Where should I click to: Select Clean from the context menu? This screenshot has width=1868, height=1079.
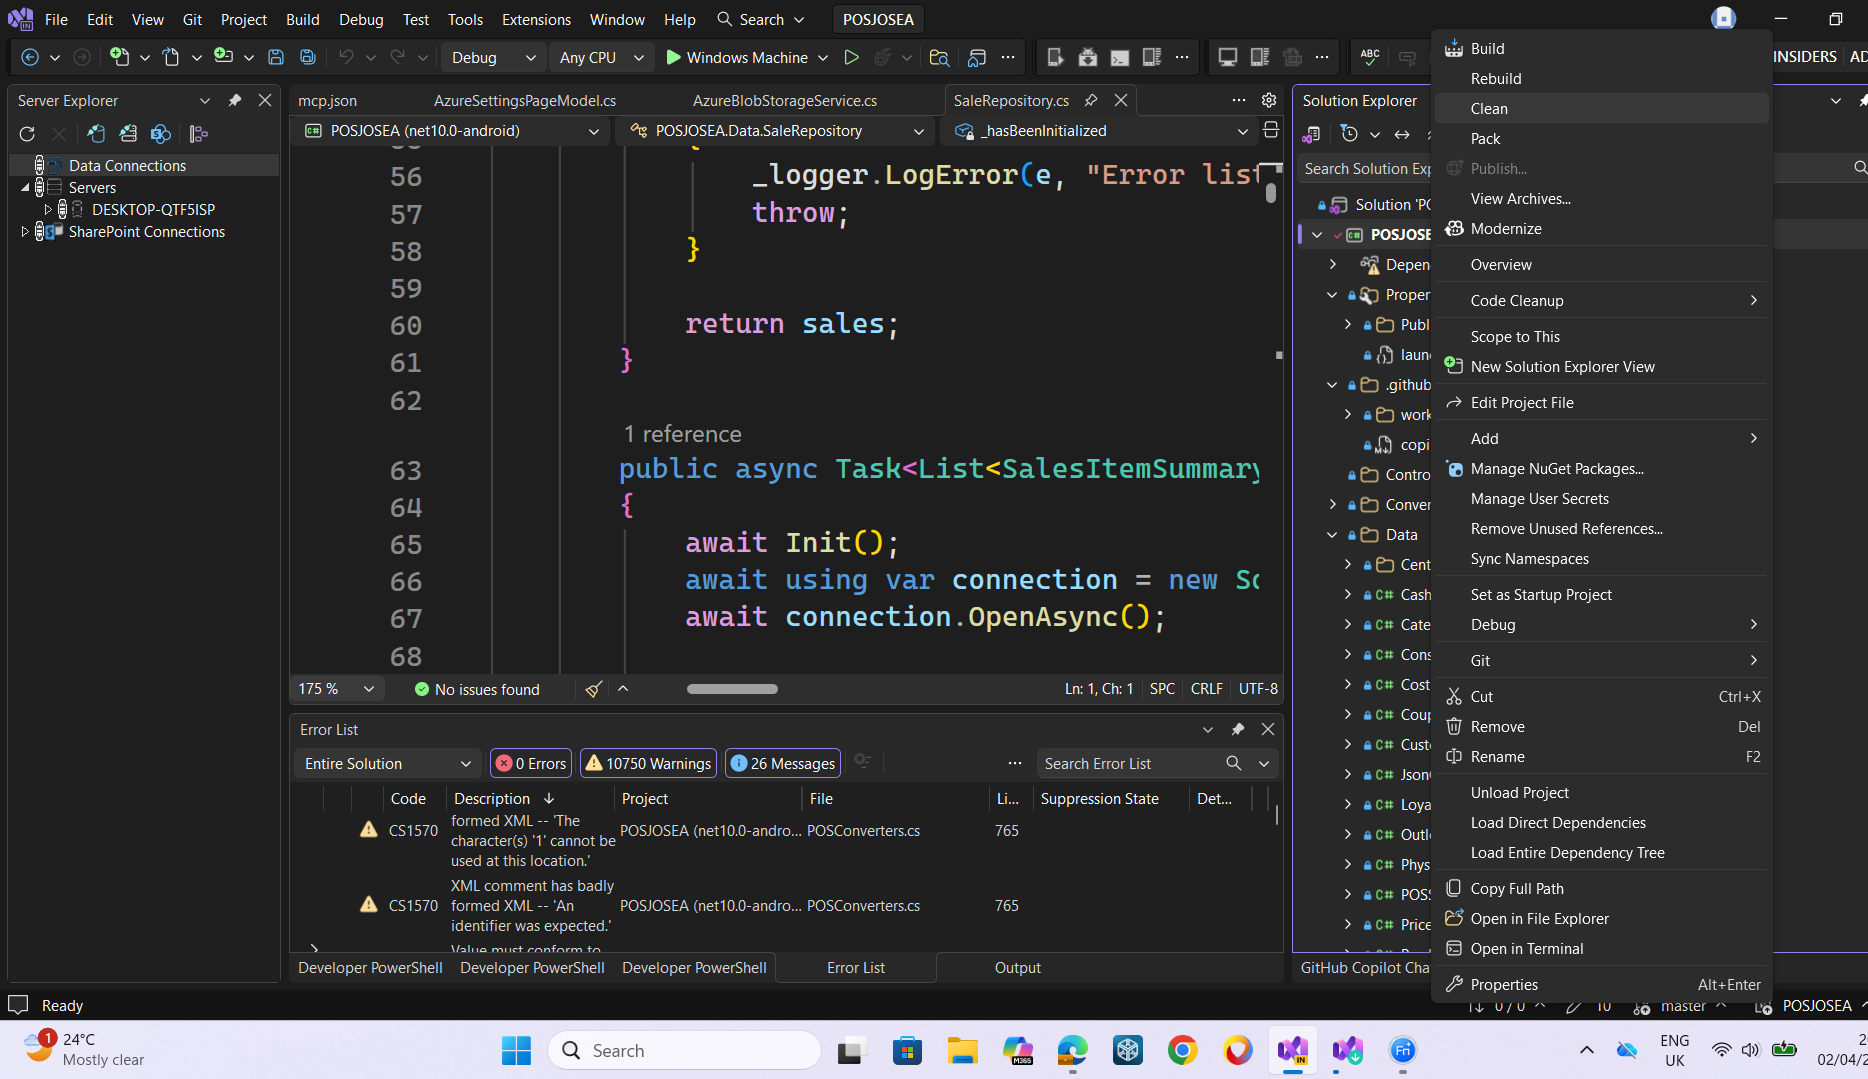point(1489,108)
